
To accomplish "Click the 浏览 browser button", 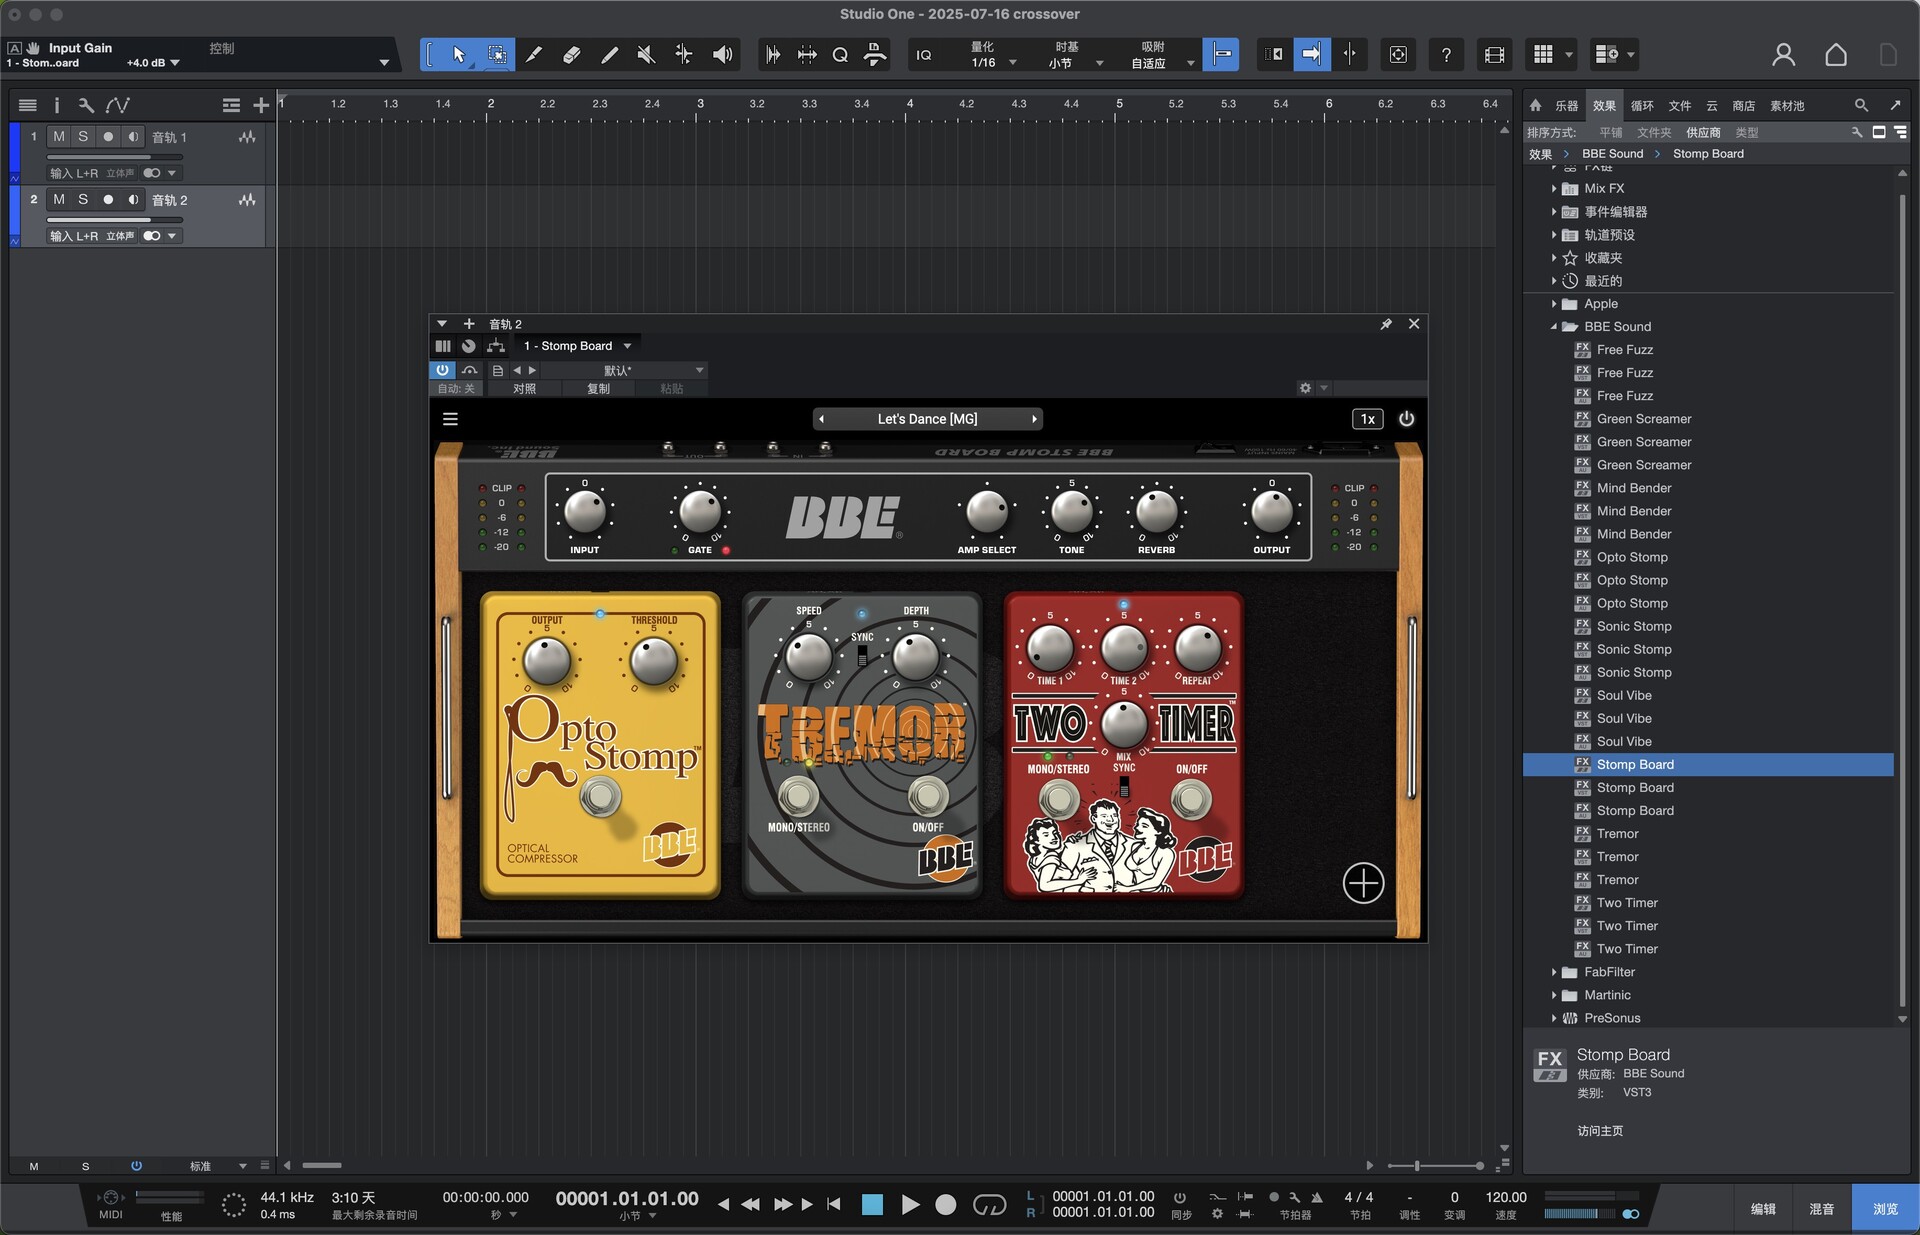I will pyautogui.click(x=1885, y=1209).
